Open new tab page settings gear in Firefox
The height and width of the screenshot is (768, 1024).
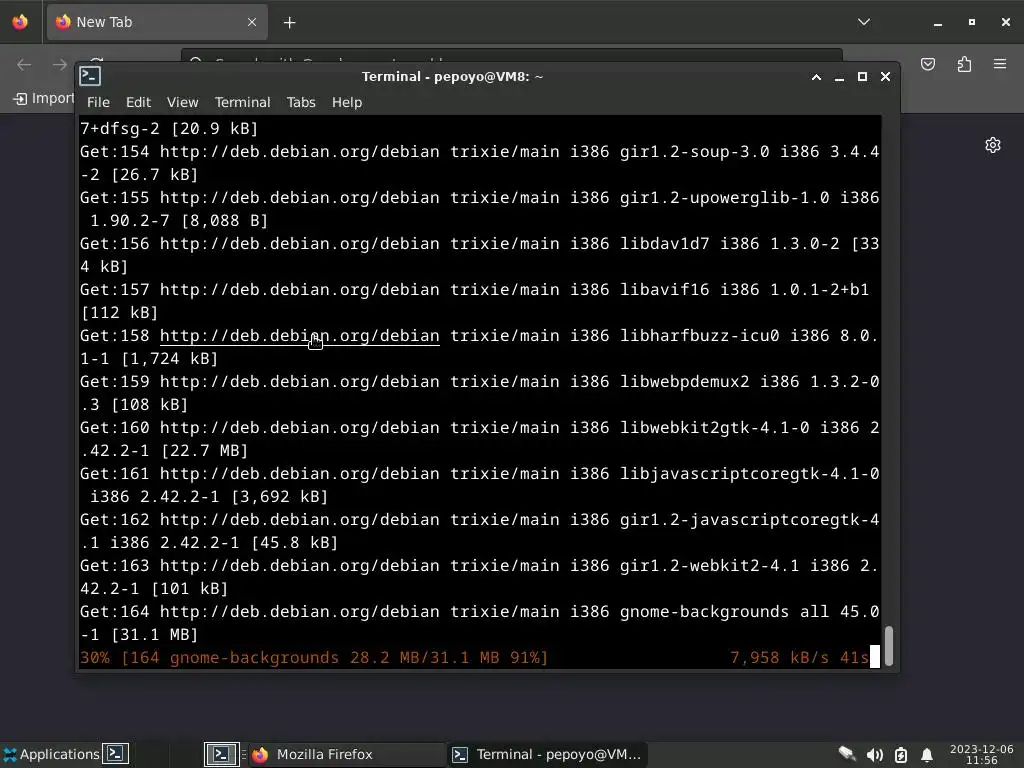(x=993, y=145)
